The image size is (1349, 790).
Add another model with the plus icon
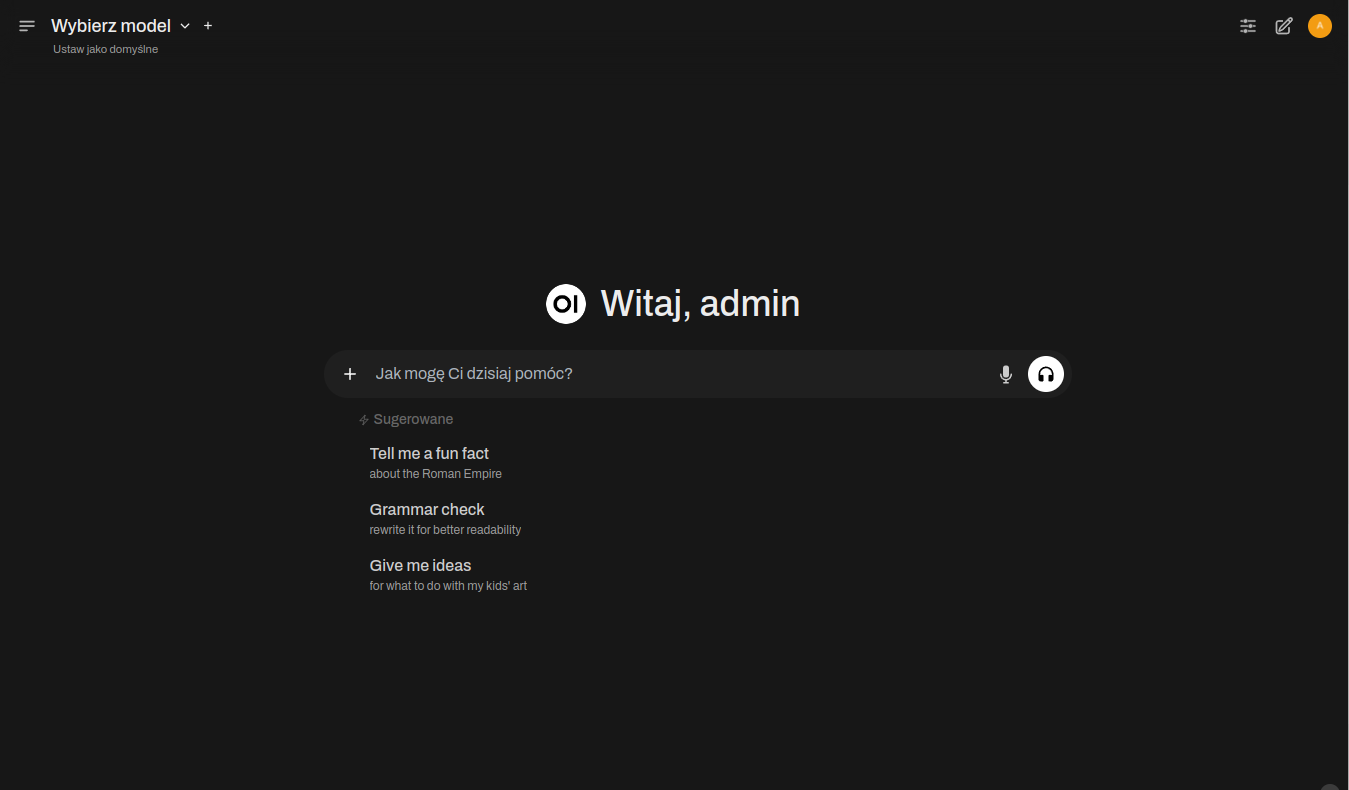pos(208,26)
